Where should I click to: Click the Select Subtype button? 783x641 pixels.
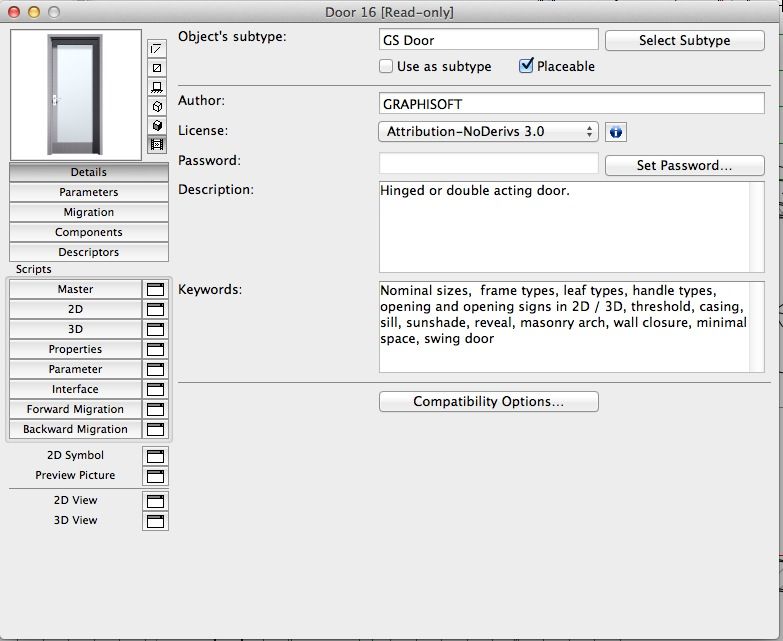point(685,40)
